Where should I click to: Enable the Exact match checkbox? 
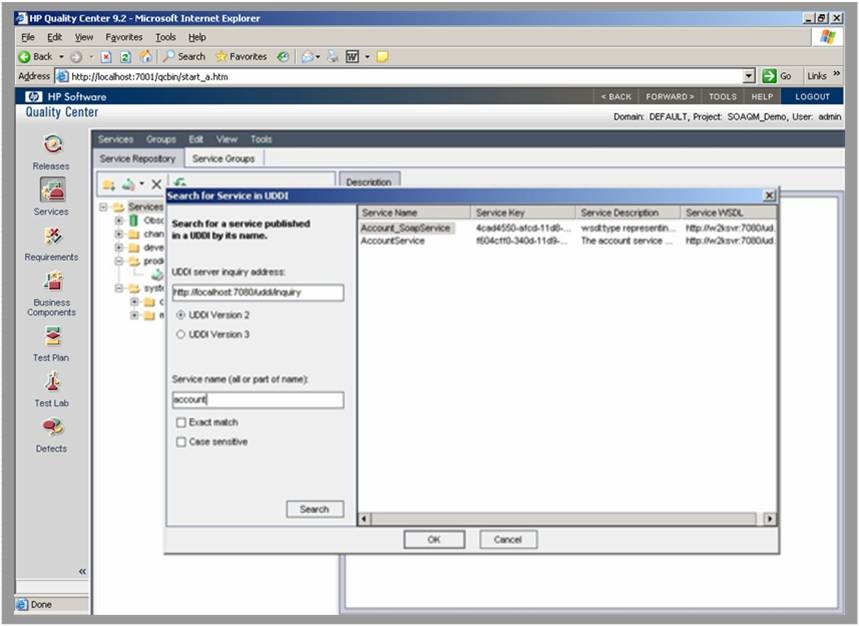click(181, 423)
